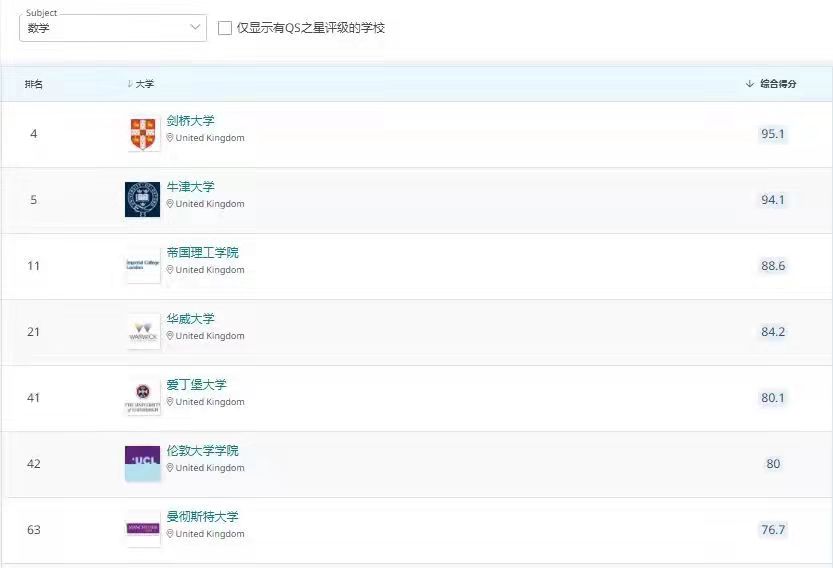Click the Manchester university logo
833x568 pixels.
tap(143, 529)
